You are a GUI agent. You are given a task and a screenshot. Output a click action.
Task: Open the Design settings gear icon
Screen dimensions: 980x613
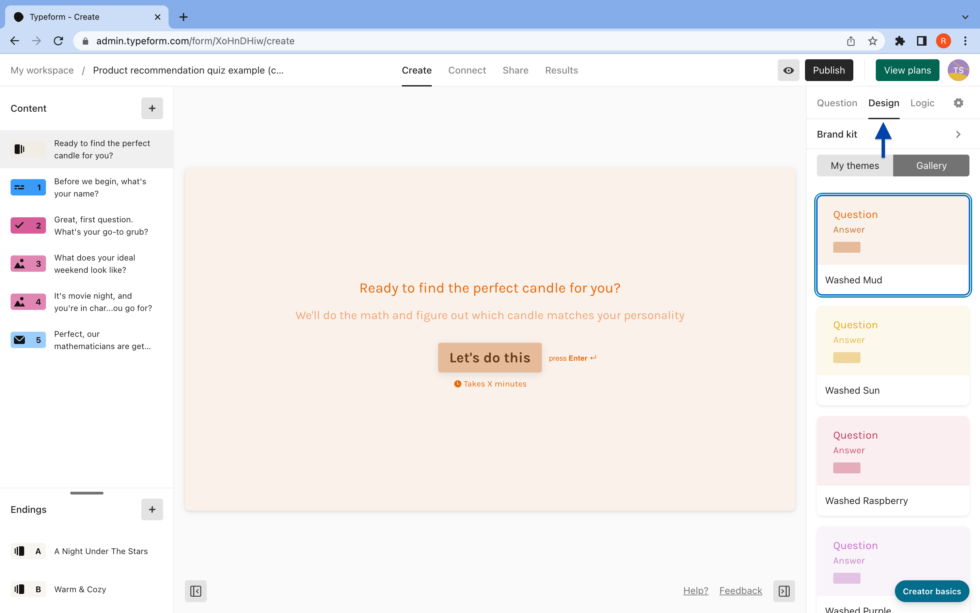[958, 103]
